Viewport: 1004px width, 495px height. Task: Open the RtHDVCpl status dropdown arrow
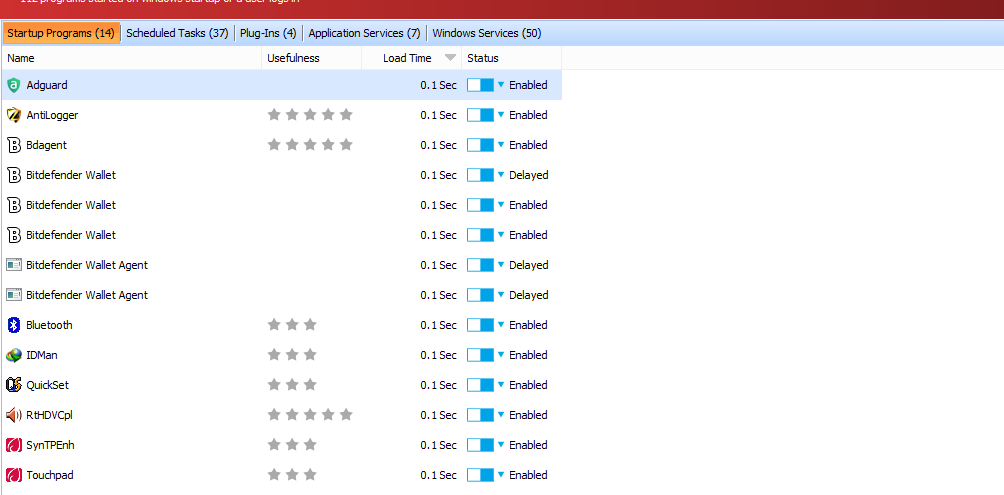click(x=501, y=414)
